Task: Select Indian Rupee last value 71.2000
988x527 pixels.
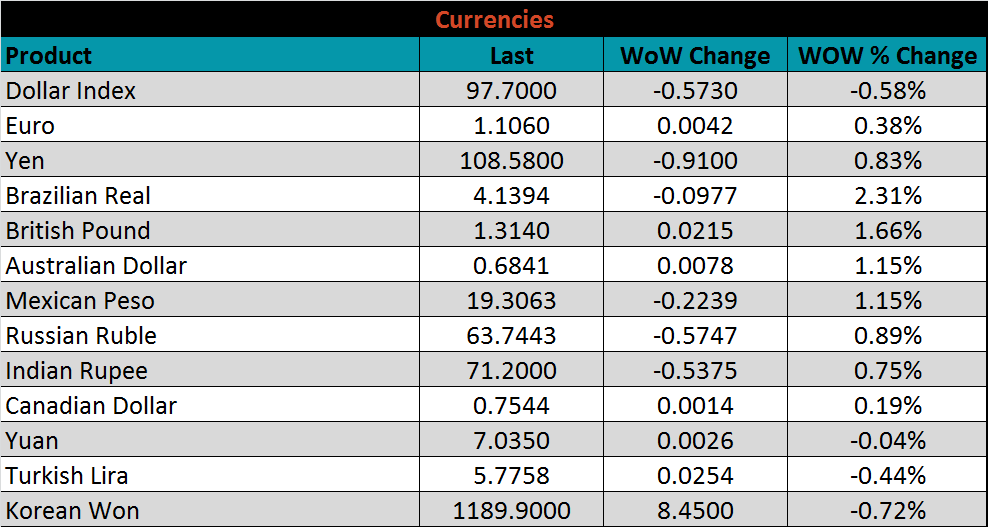Action: [x=511, y=371]
